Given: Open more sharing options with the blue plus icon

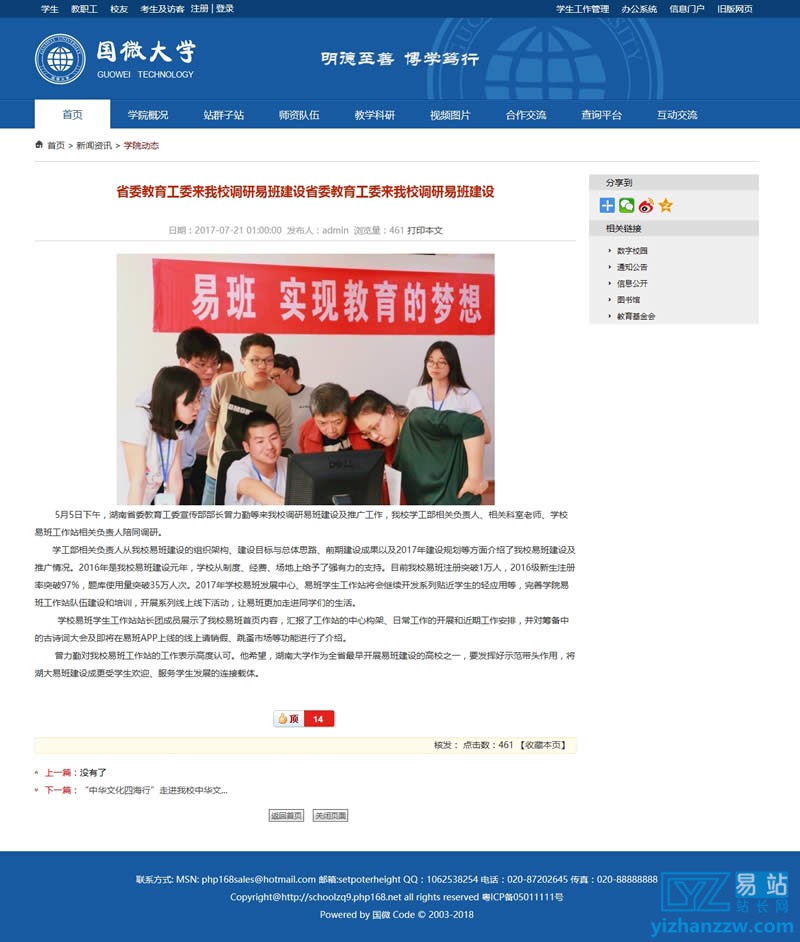Looking at the screenshot, I should (606, 206).
